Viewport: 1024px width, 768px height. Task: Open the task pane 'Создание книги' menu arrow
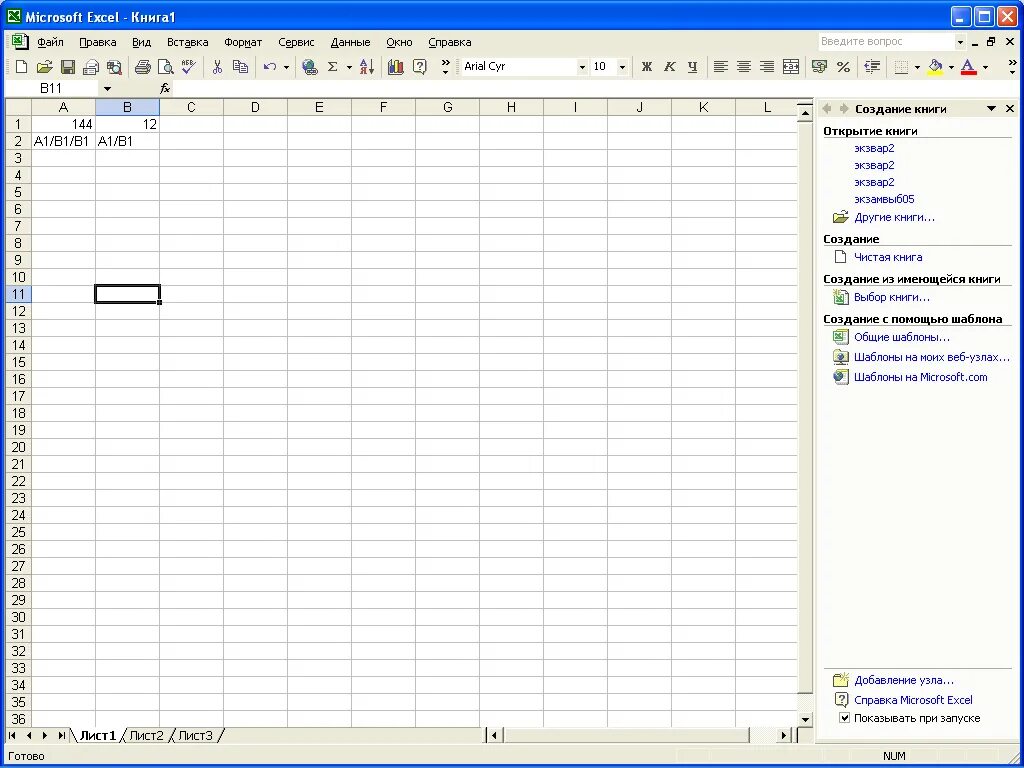point(991,108)
